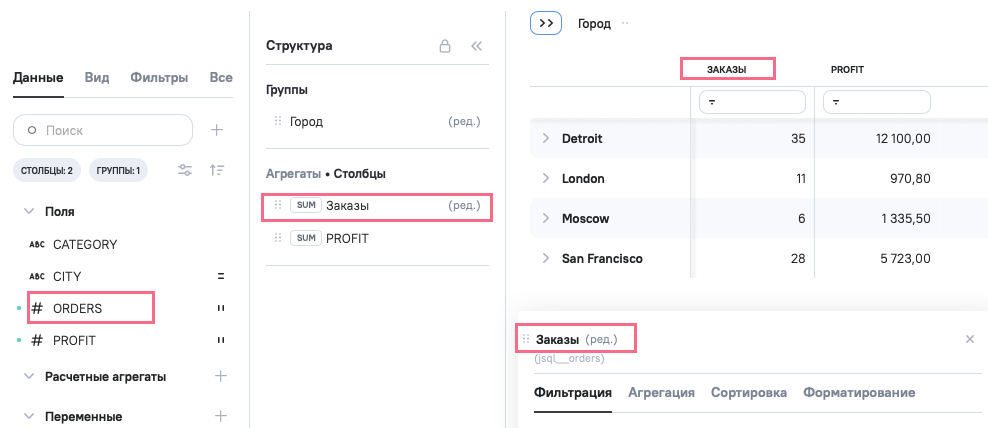Click the column marker beside ORDERS field
Viewport: 988px width, 428px height.
coord(221,308)
